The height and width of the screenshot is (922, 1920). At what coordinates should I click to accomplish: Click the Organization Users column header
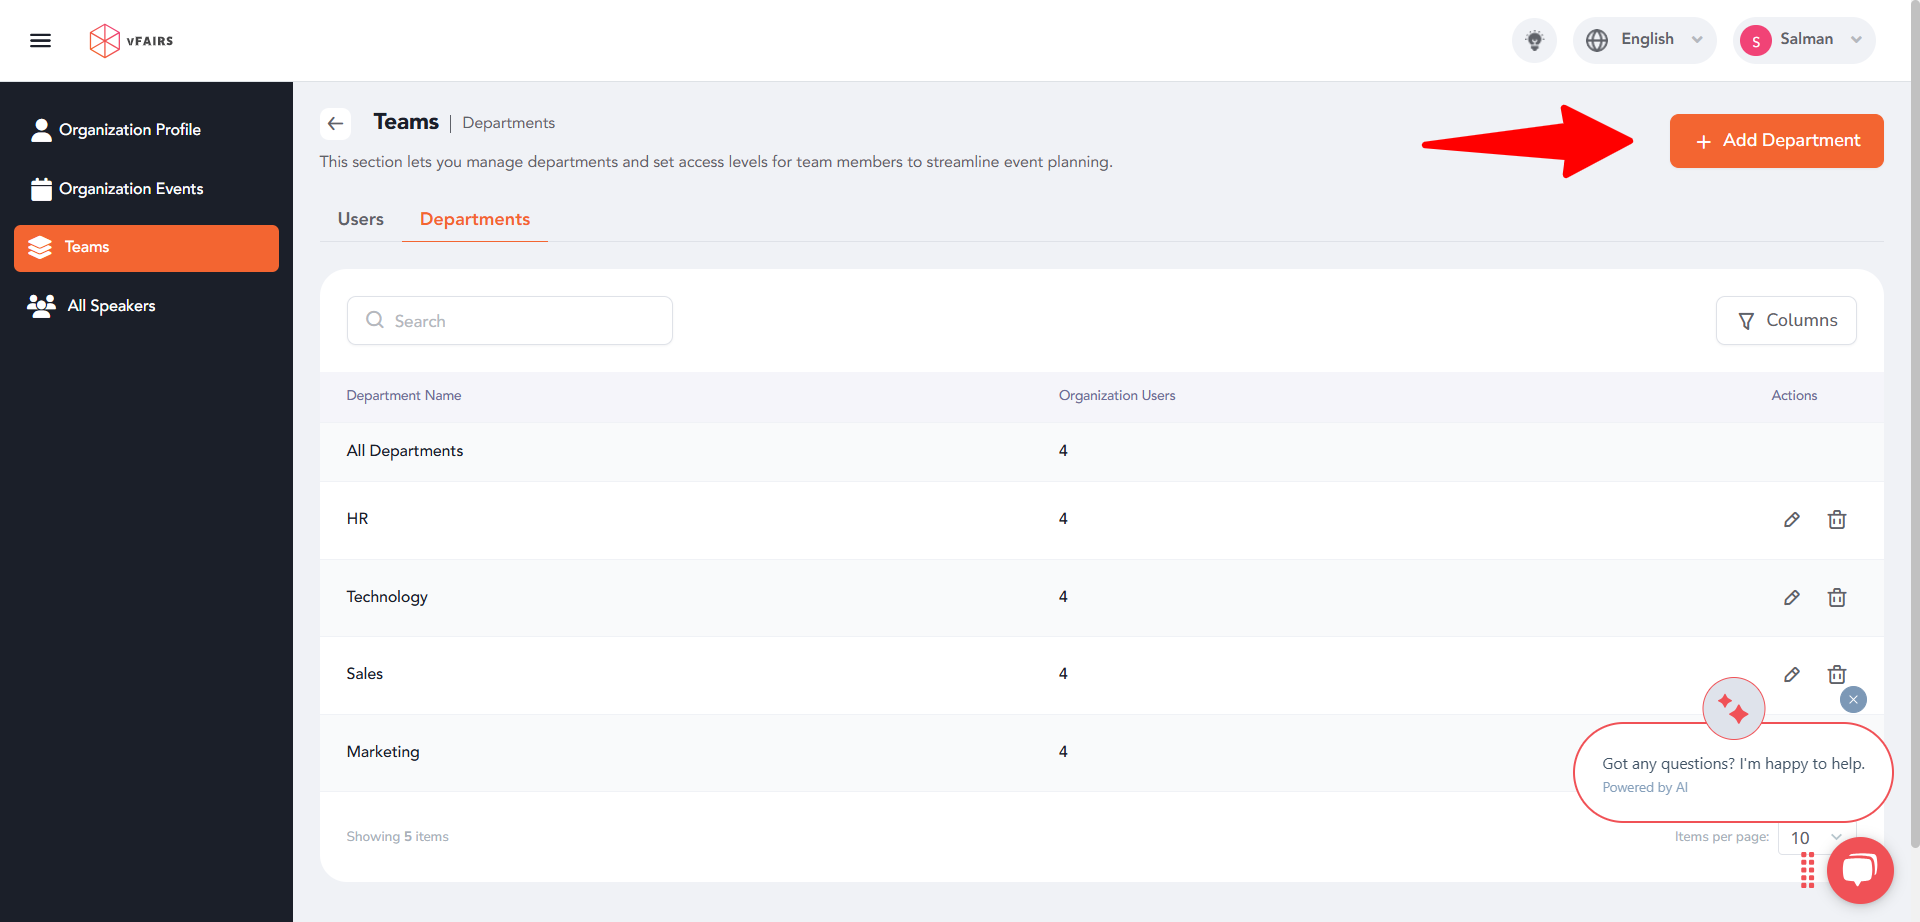(1117, 396)
